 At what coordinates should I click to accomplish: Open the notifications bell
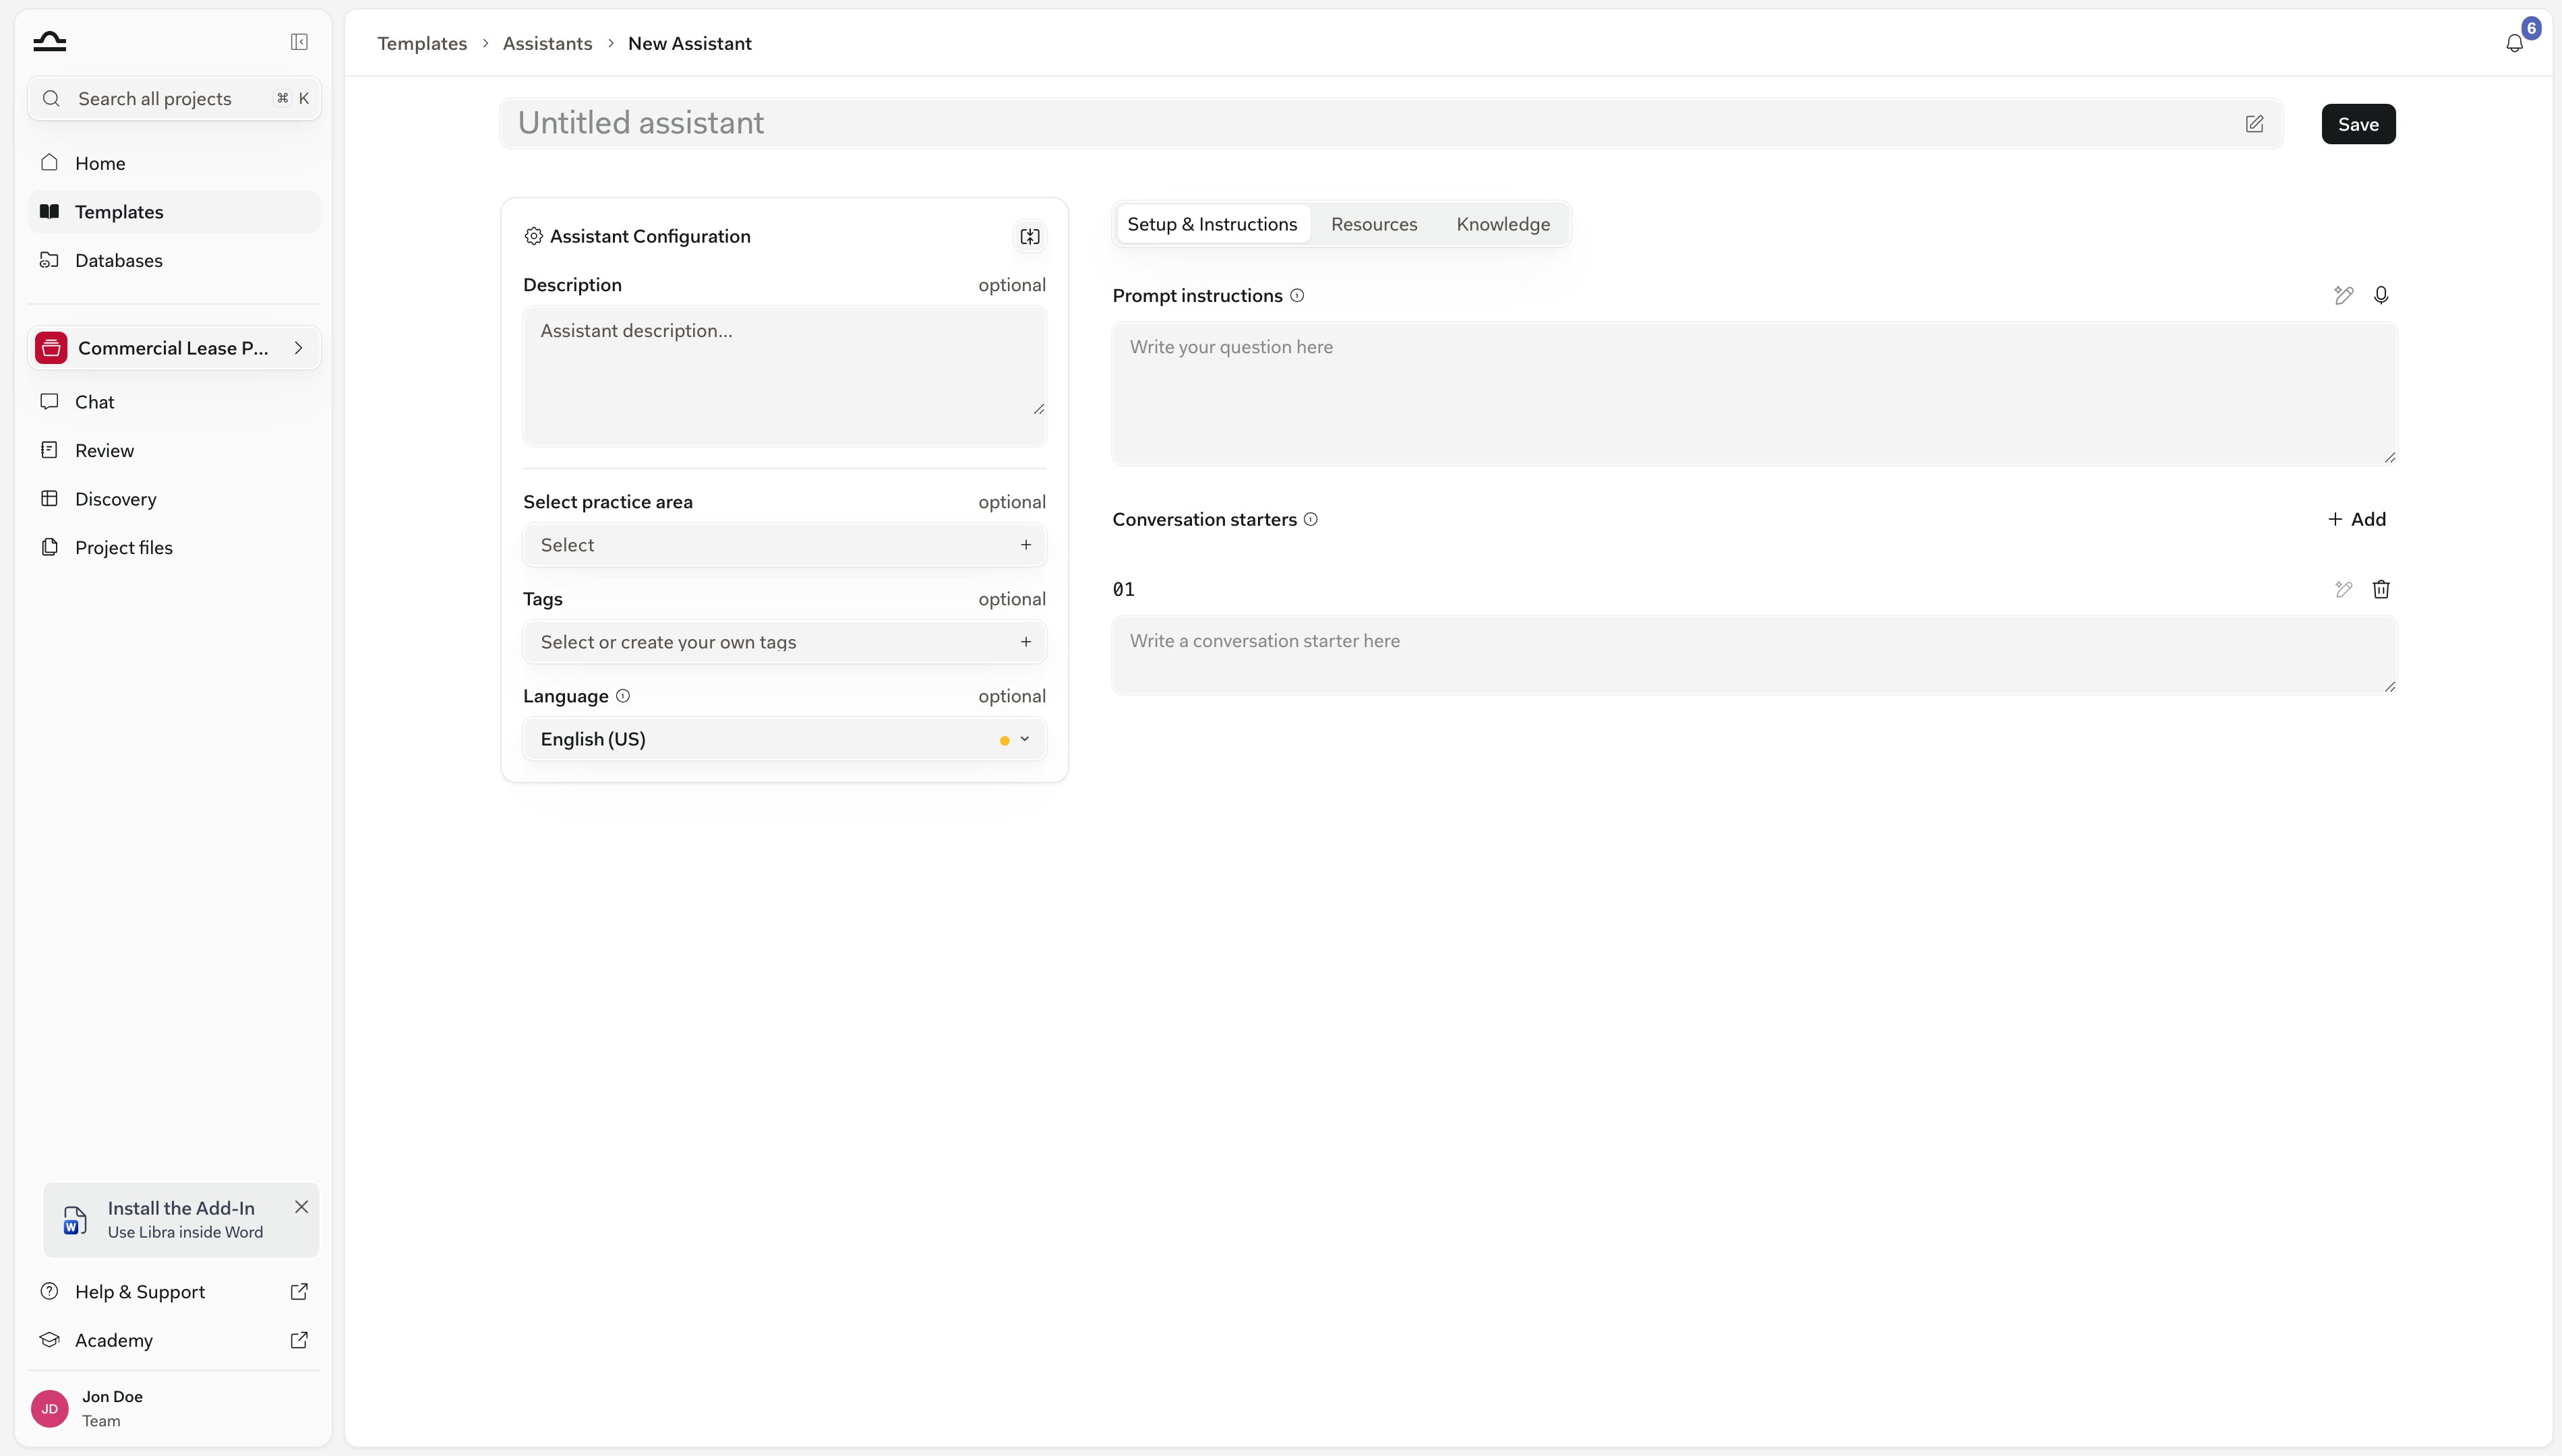[2514, 43]
